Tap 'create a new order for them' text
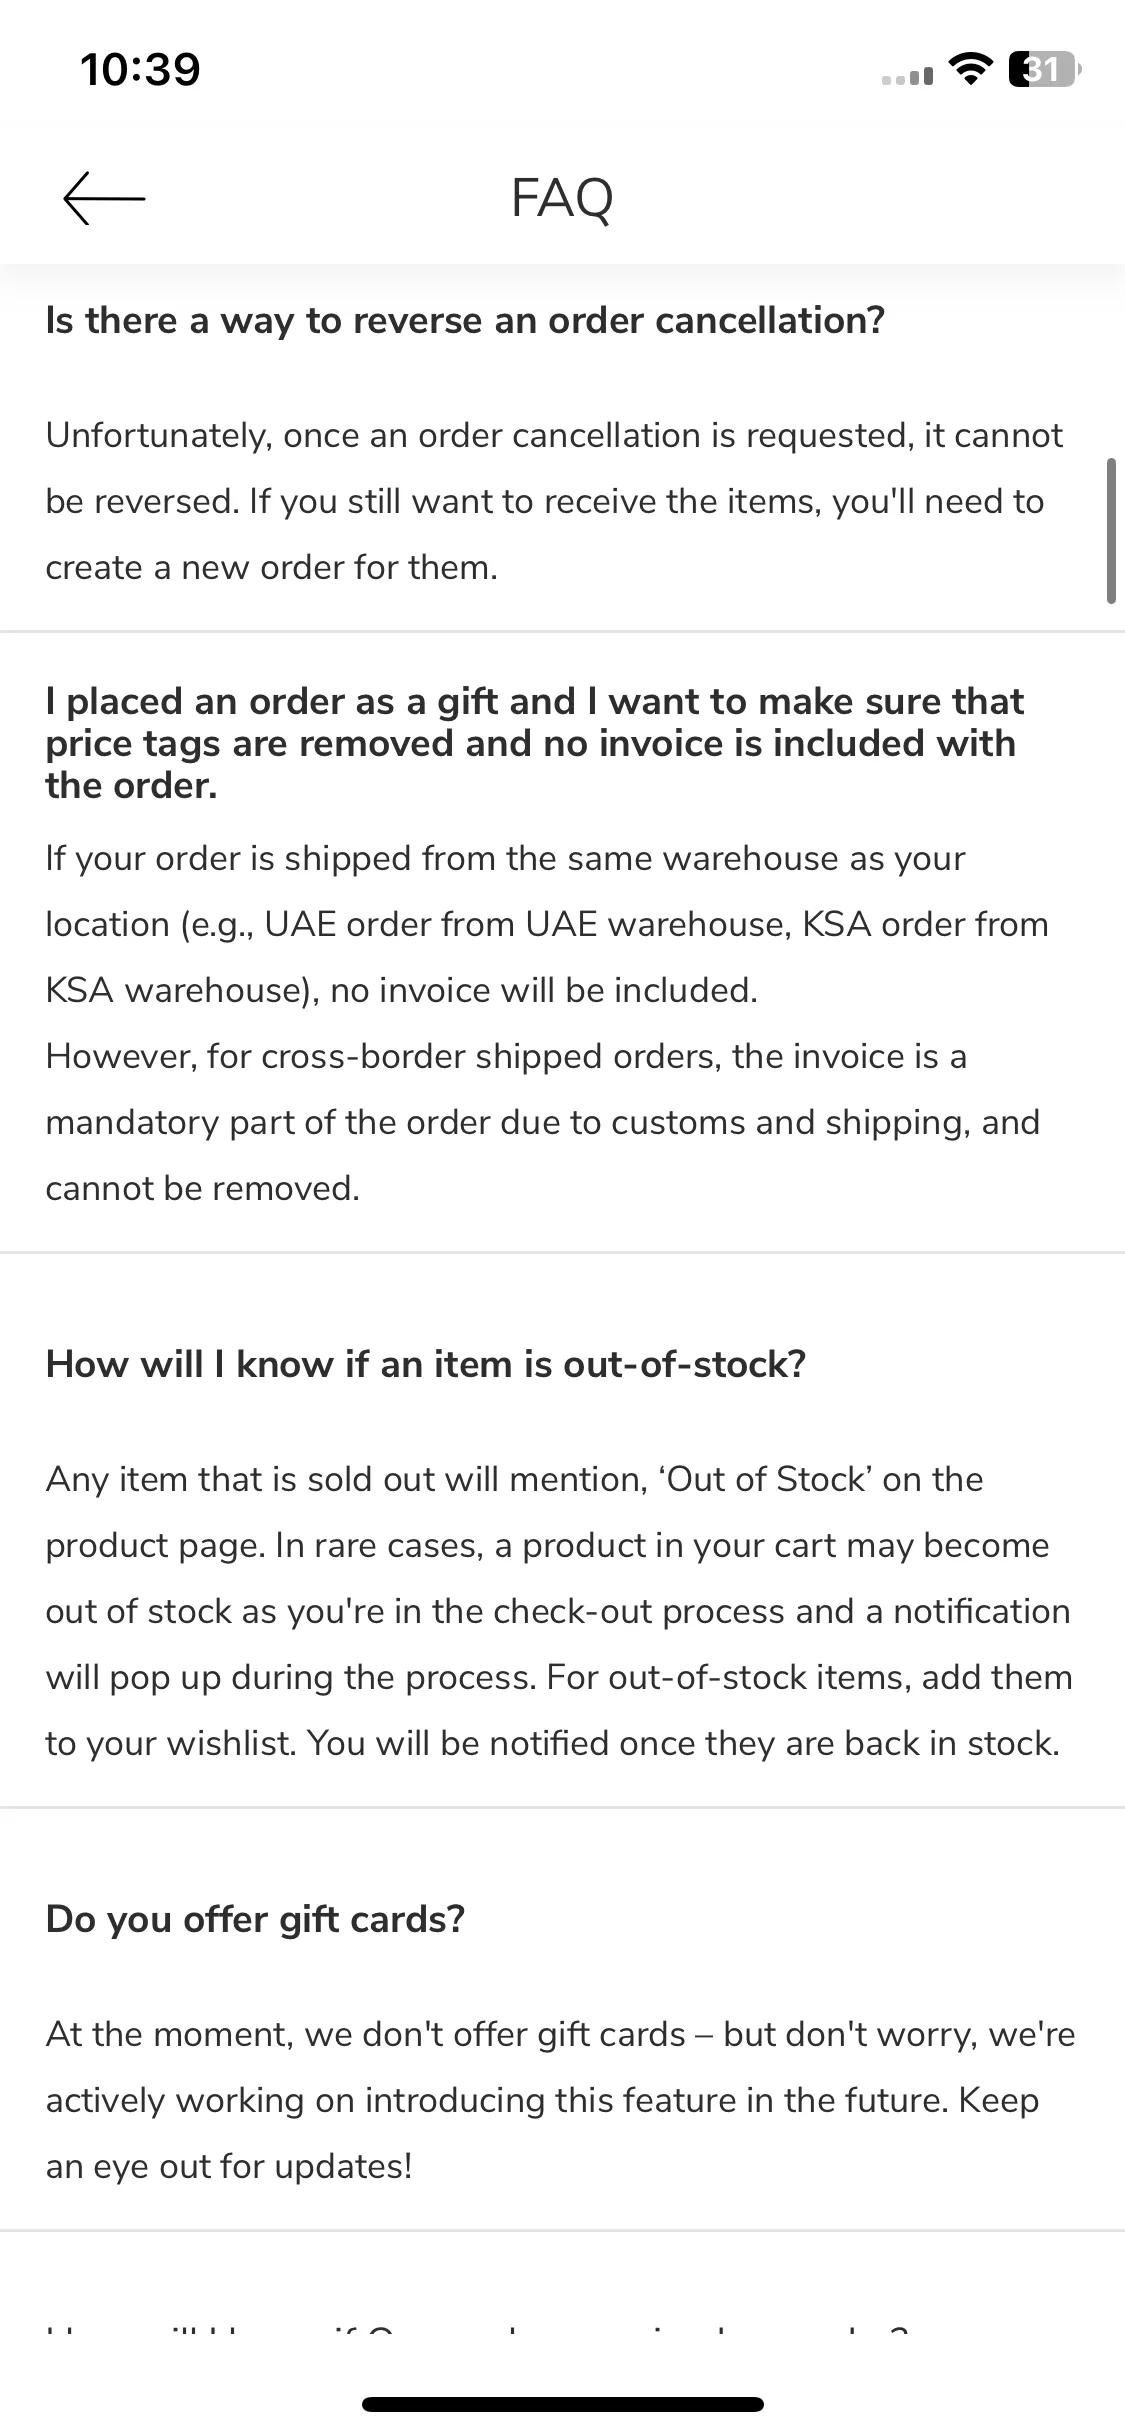Screen dimensions: 1125x2436 coord(271,567)
